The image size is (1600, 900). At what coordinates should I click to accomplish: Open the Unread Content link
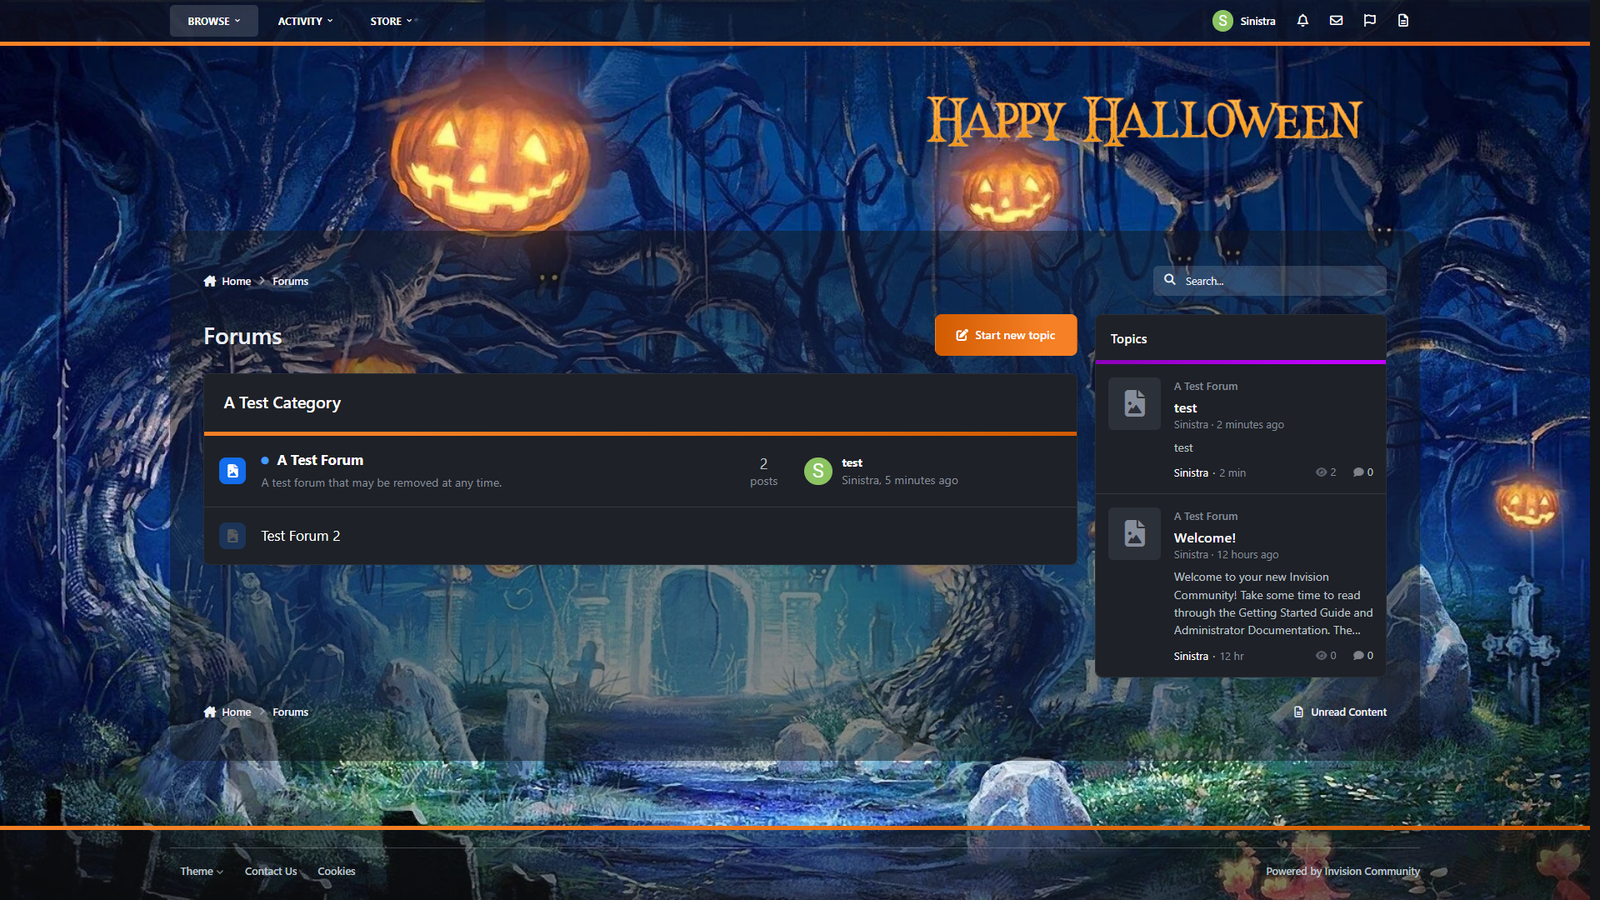[1347, 712]
